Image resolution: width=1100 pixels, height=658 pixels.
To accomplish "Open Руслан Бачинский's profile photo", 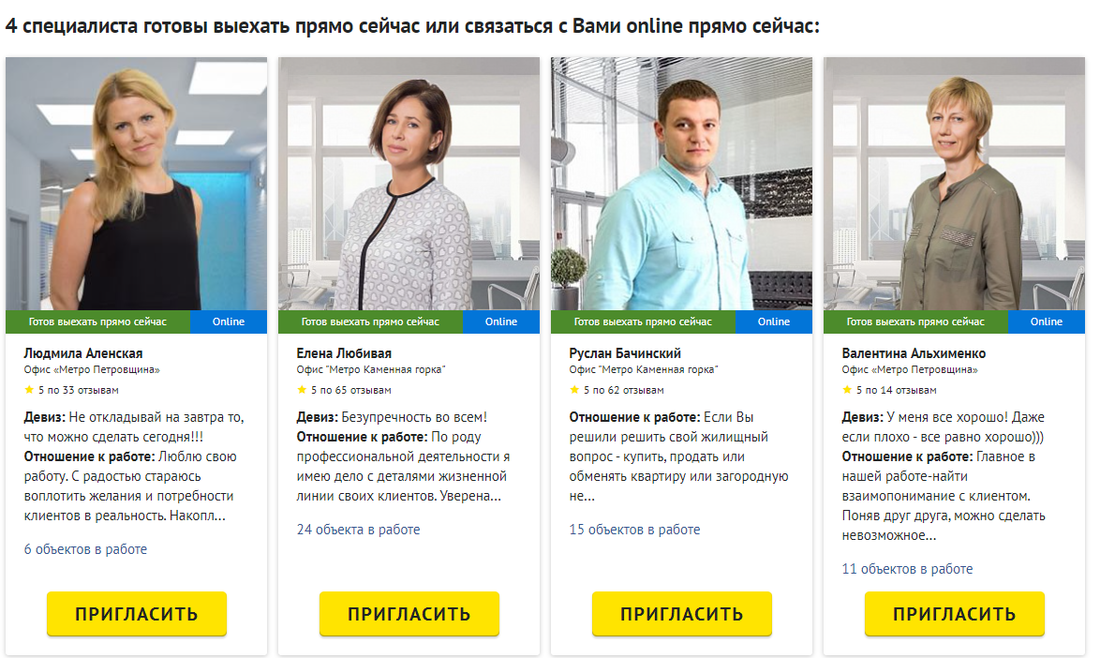I will coord(682,184).
